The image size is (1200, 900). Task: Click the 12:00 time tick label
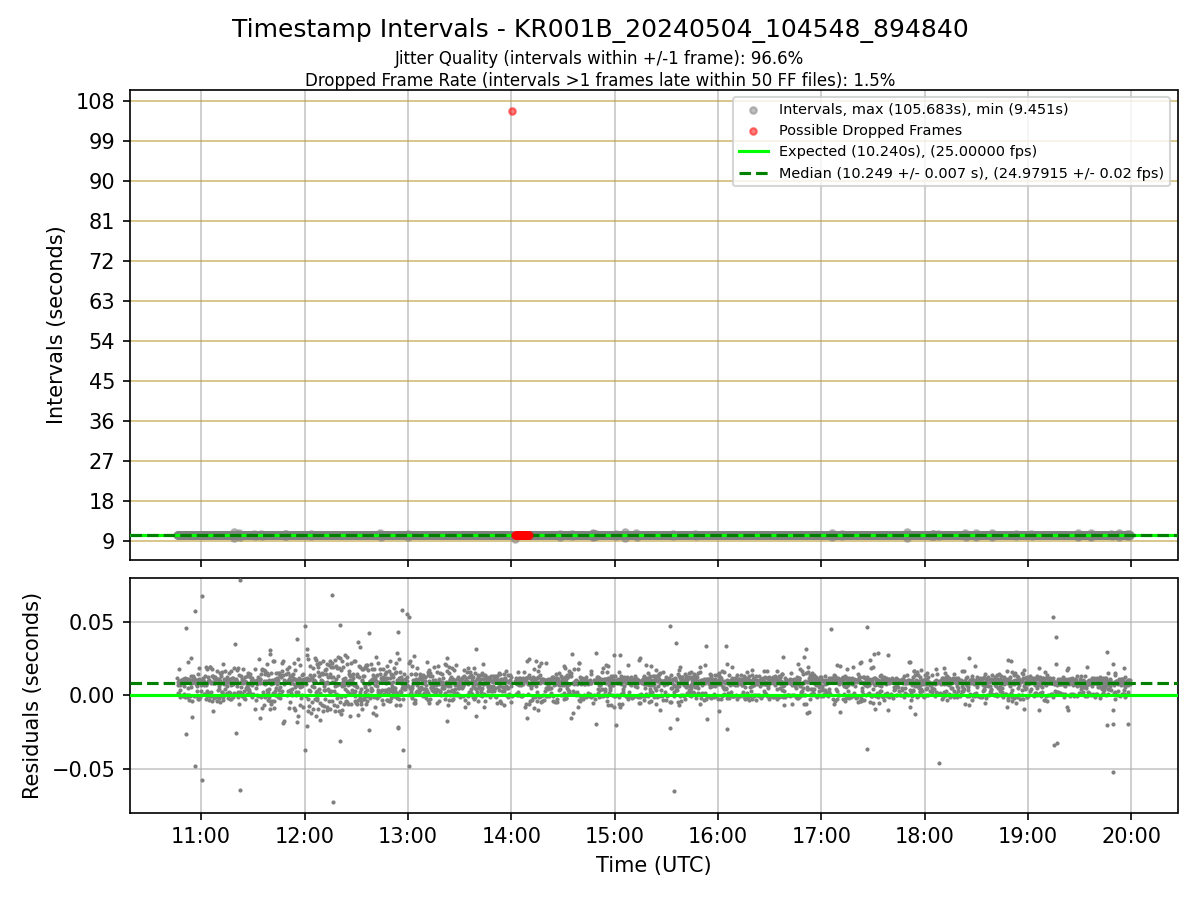pos(305,834)
